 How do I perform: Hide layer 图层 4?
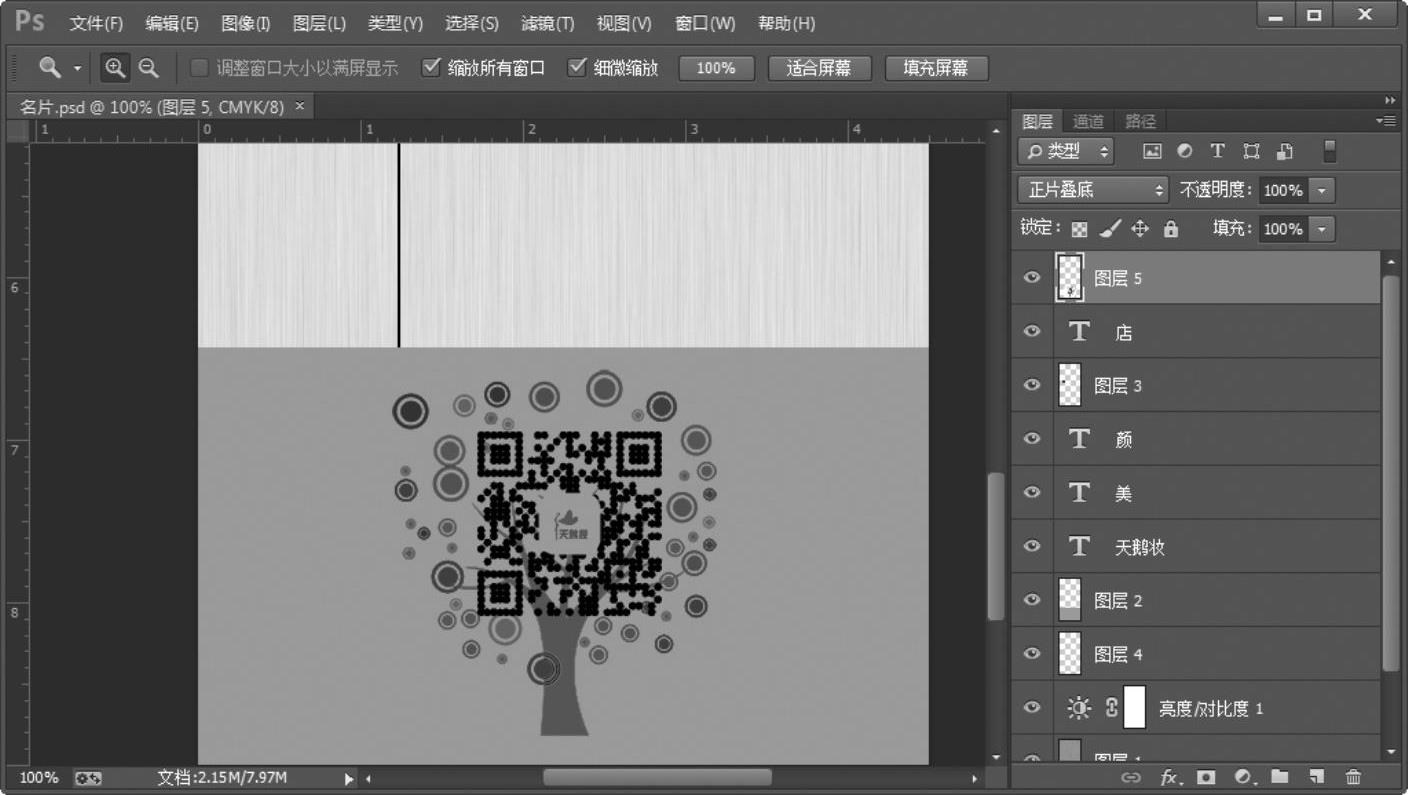(x=1032, y=654)
